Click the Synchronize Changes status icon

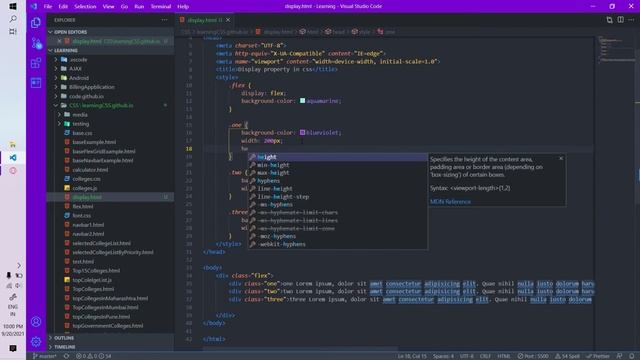(x=66, y=356)
